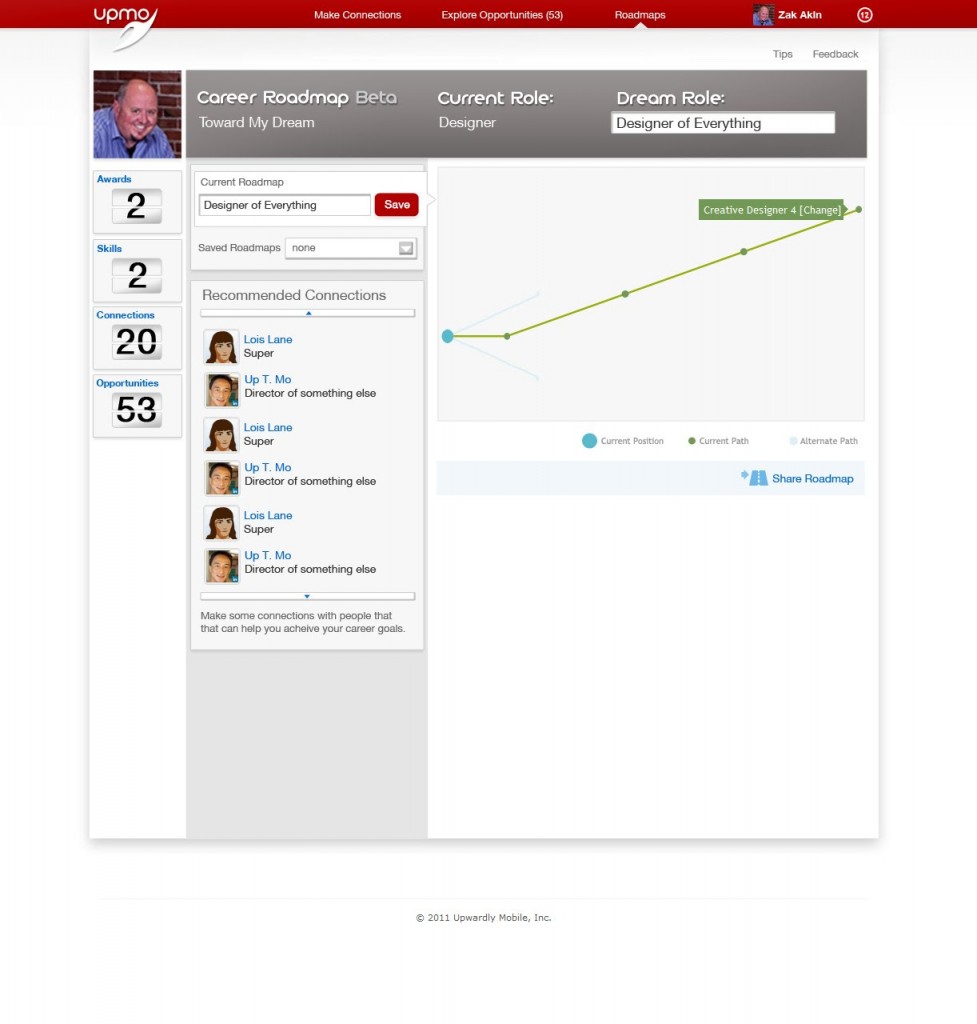
Task: Open third Lois Lane name link
Action: coord(268,516)
